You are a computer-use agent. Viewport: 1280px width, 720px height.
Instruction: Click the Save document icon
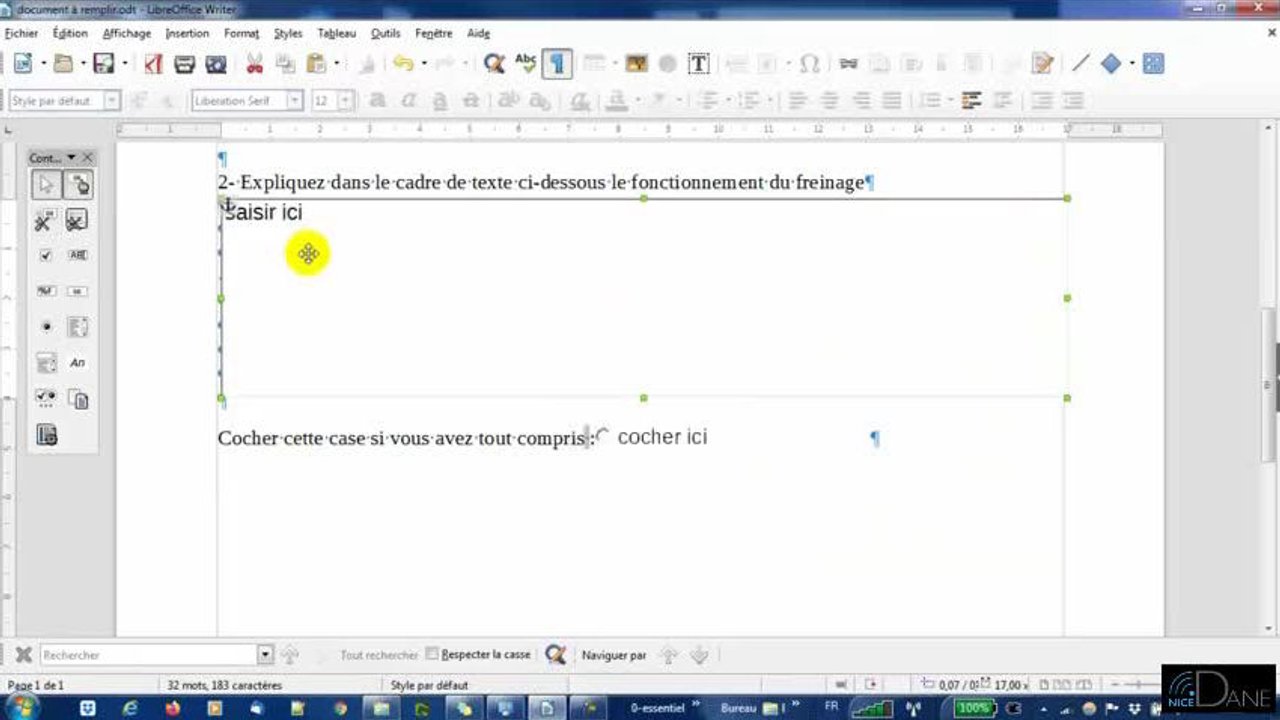click(103, 64)
